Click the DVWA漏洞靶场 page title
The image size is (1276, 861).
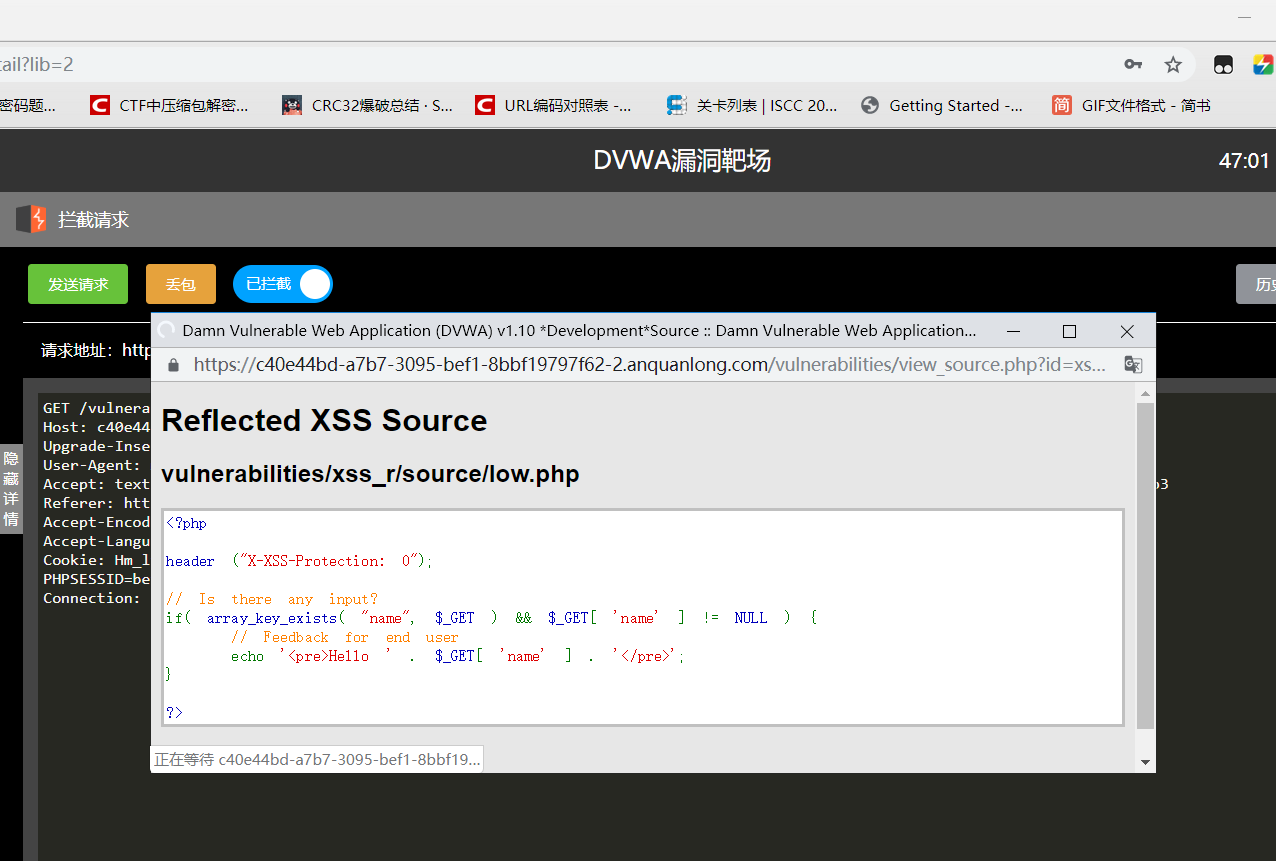click(x=682, y=160)
